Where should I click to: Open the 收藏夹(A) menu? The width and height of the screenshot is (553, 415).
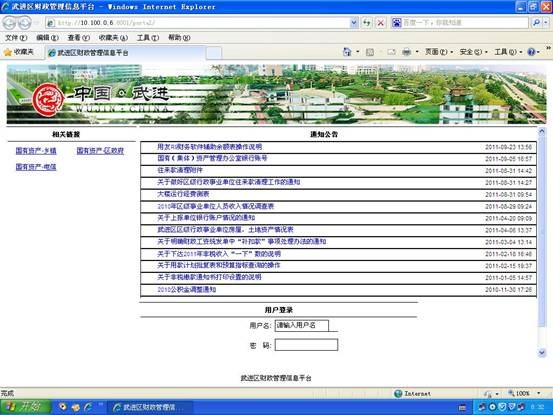[113, 37]
